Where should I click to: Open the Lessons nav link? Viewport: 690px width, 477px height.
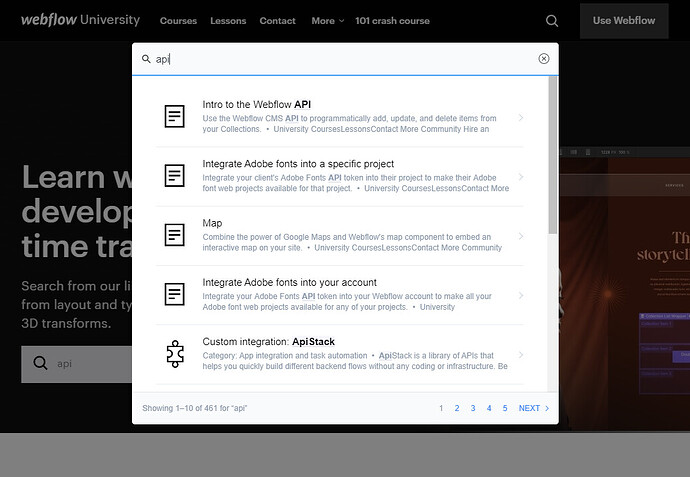point(228,21)
